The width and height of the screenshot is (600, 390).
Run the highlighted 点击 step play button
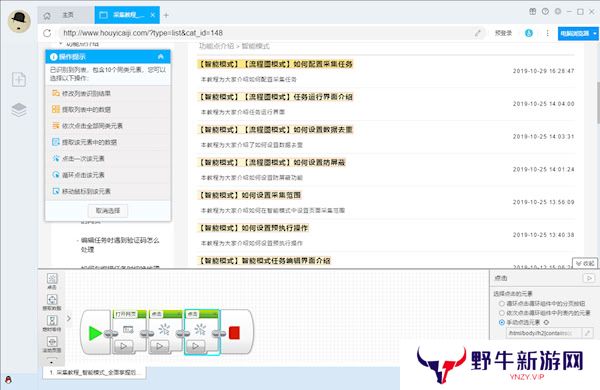[x=195, y=346]
